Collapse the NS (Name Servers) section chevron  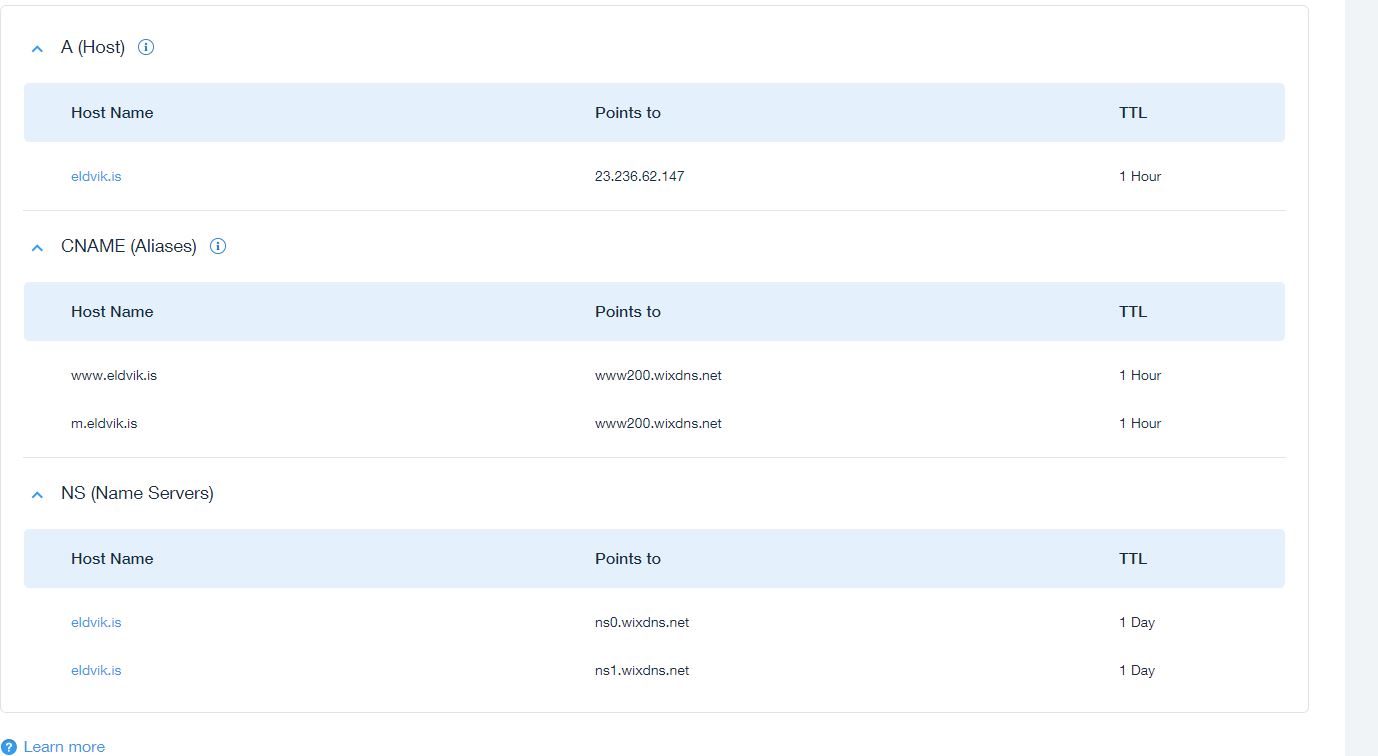pyautogui.click(x=38, y=494)
